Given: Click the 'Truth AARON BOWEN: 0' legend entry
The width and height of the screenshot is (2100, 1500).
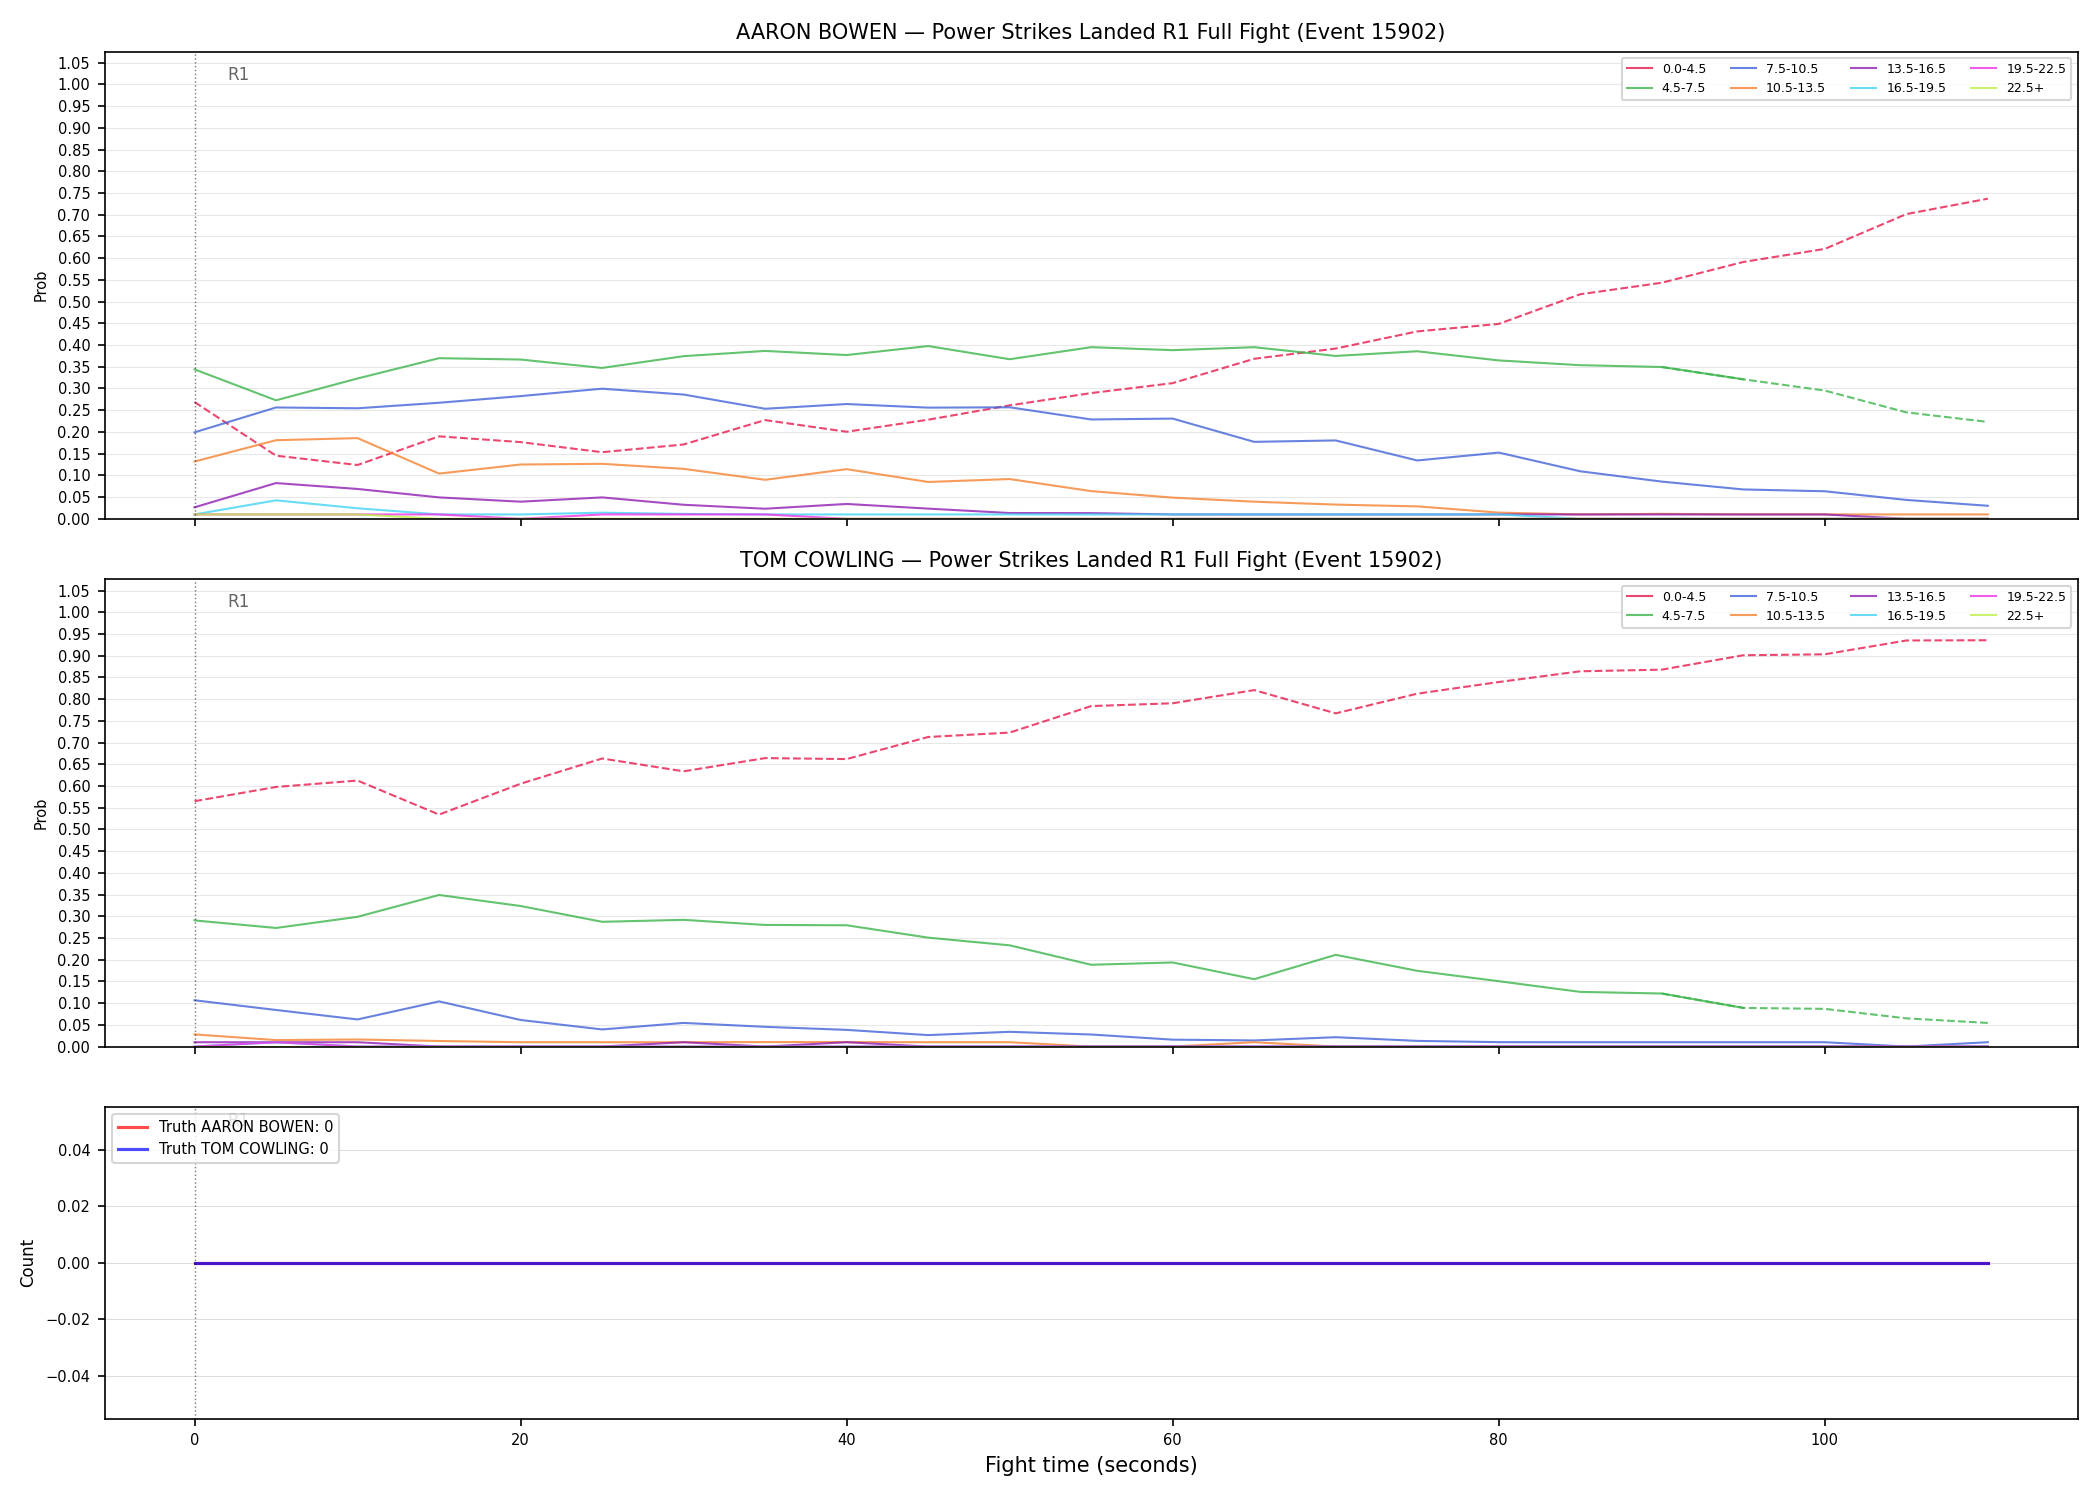Looking at the screenshot, I should click(x=225, y=1127).
